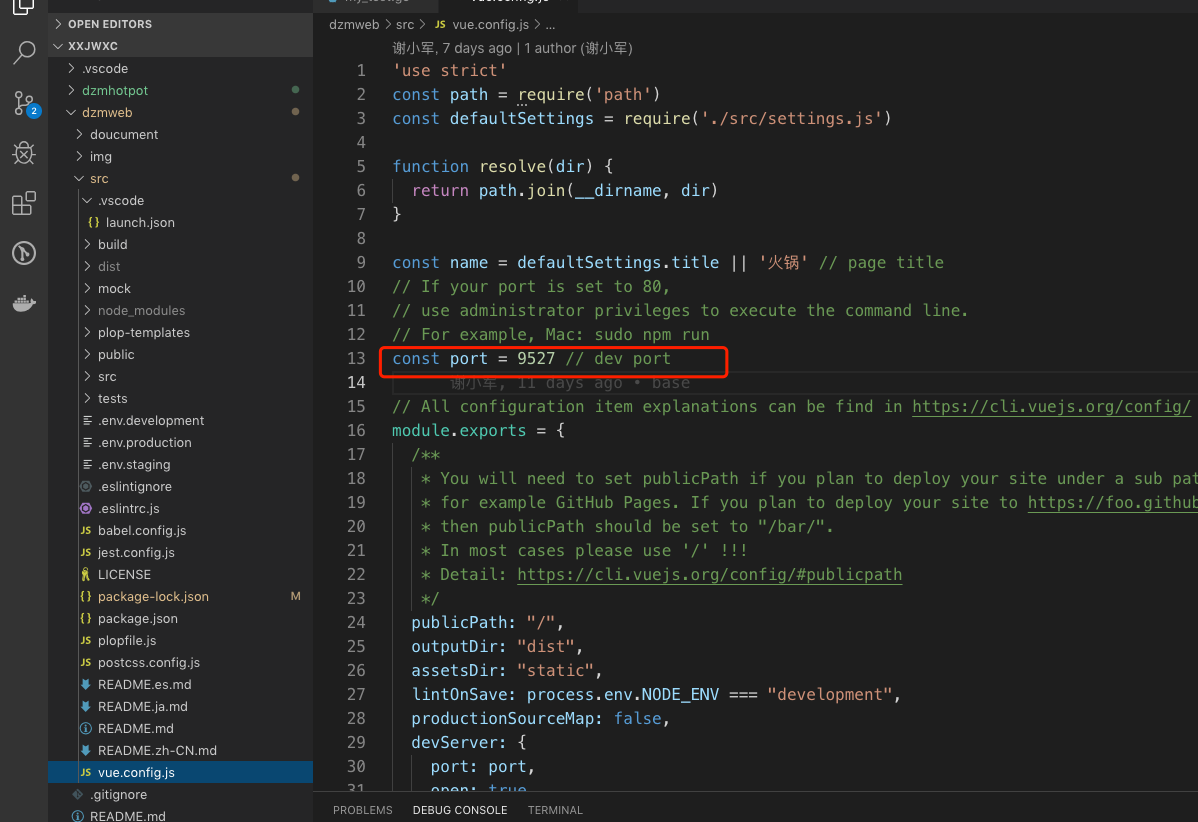Click the git author CodeLens annotation
The height and width of the screenshot is (822, 1198).
(x=513, y=48)
